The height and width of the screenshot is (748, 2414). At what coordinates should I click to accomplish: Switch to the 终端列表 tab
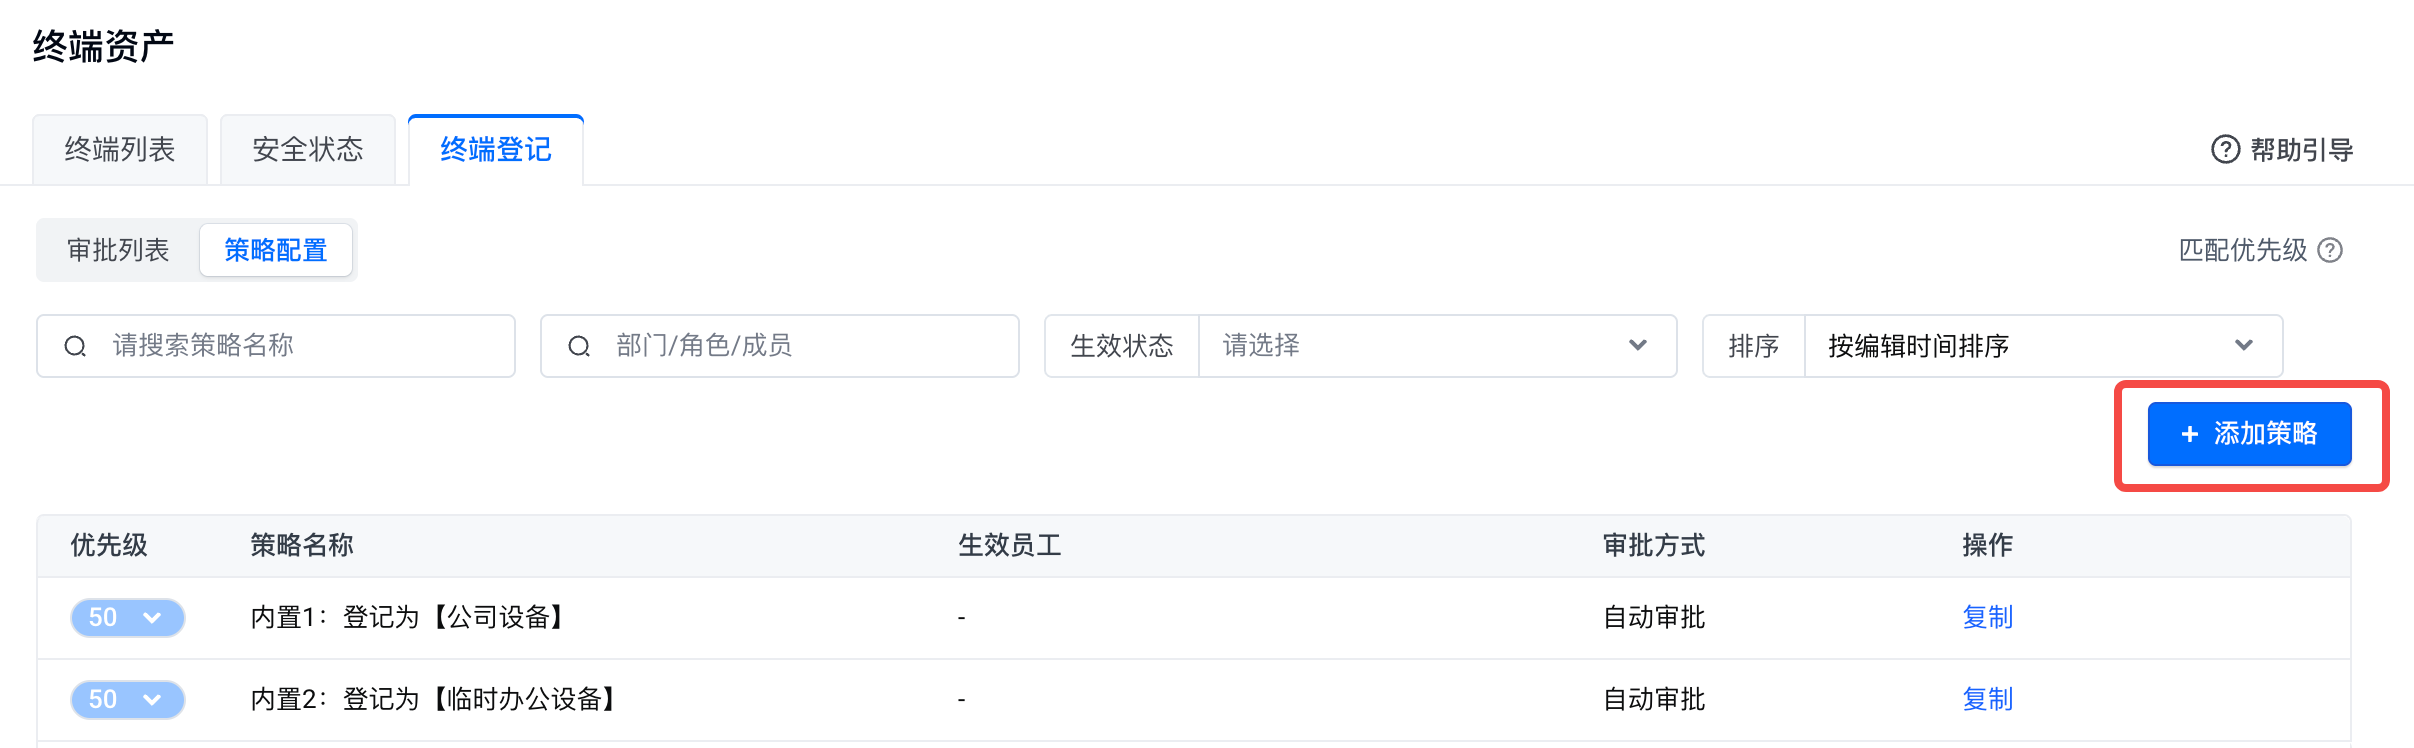tap(120, 150)
